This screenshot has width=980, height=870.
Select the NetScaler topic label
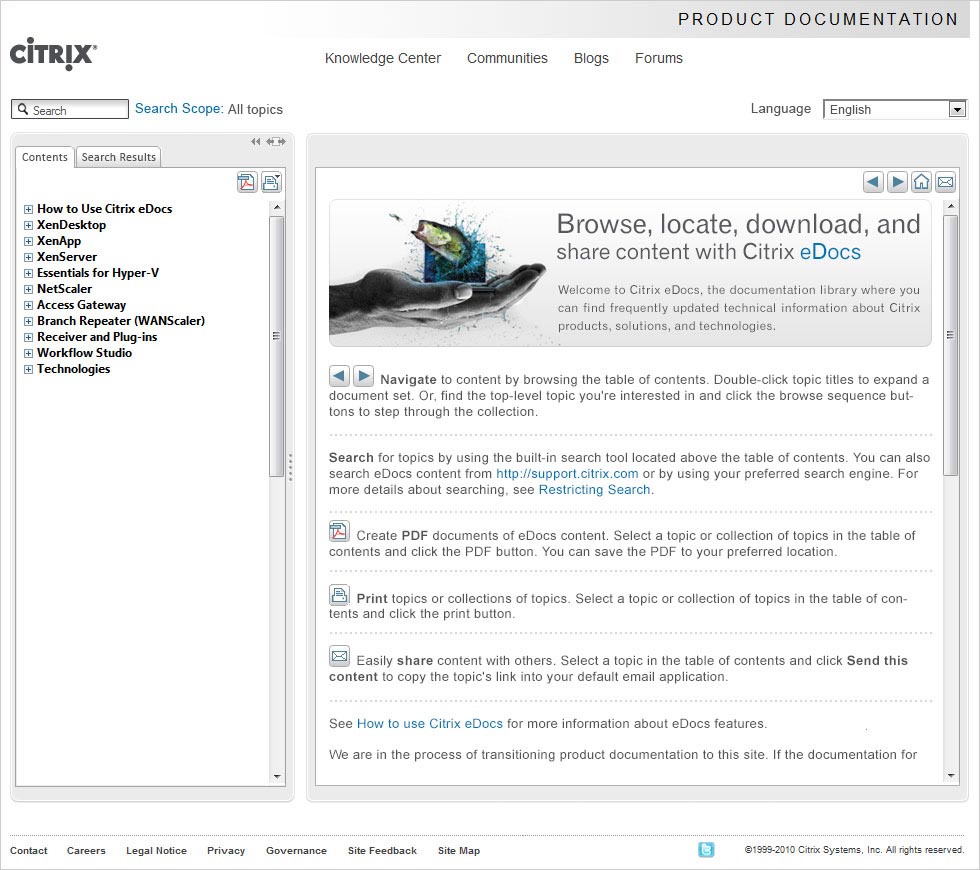[x=64, y=289]
